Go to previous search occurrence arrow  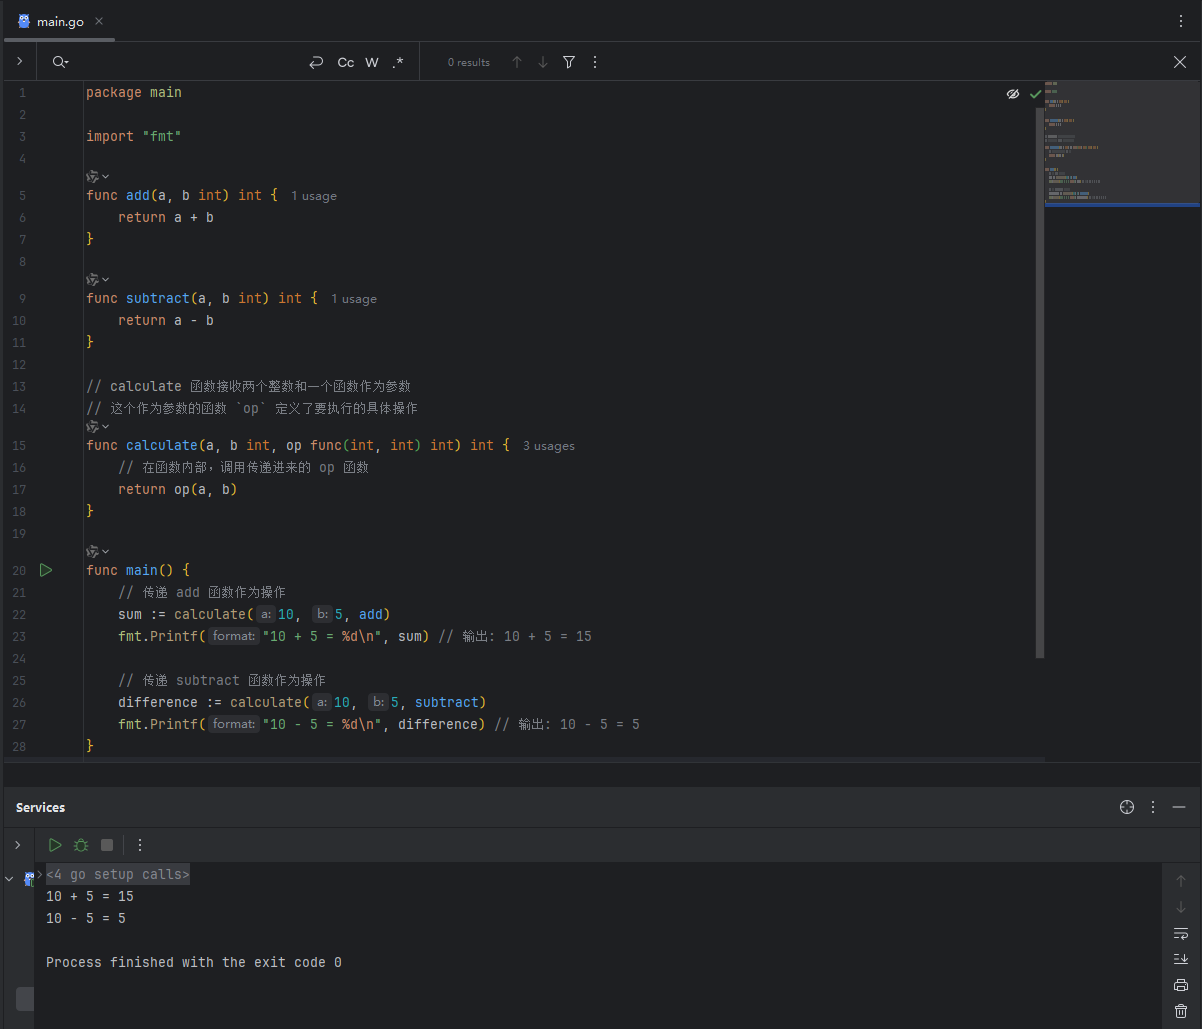coord(517,62)
